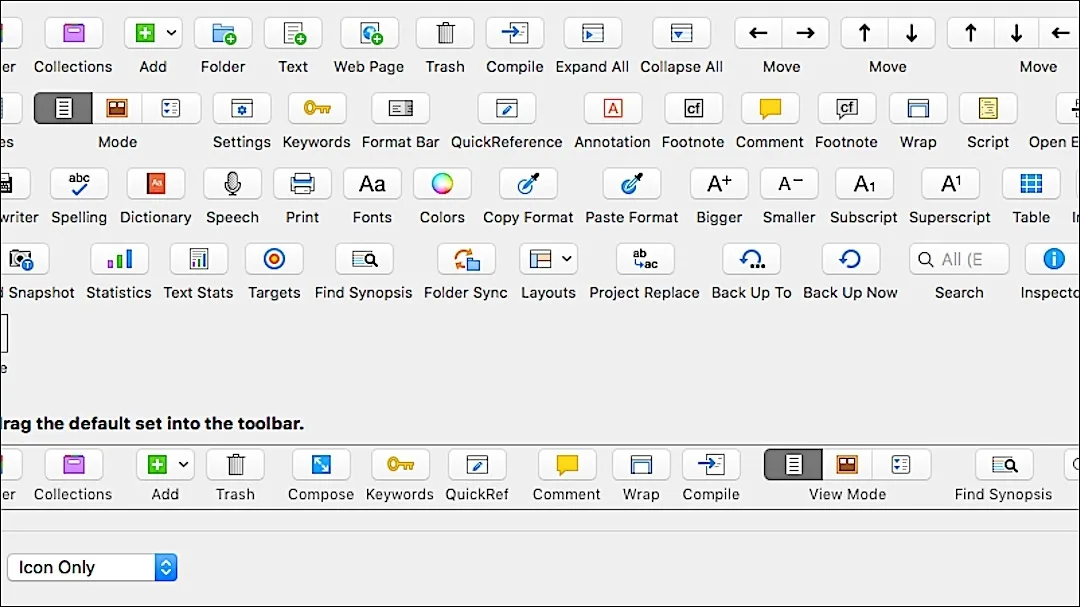
Task: Open the Colors color wheel
Action: (x=442, y=183)
